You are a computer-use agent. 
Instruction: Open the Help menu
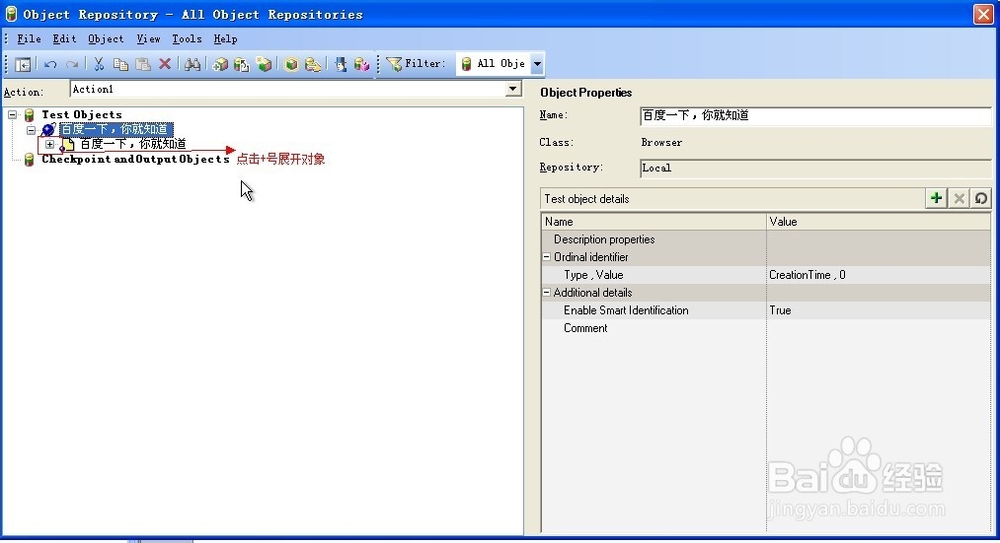(x=225, y=39)
